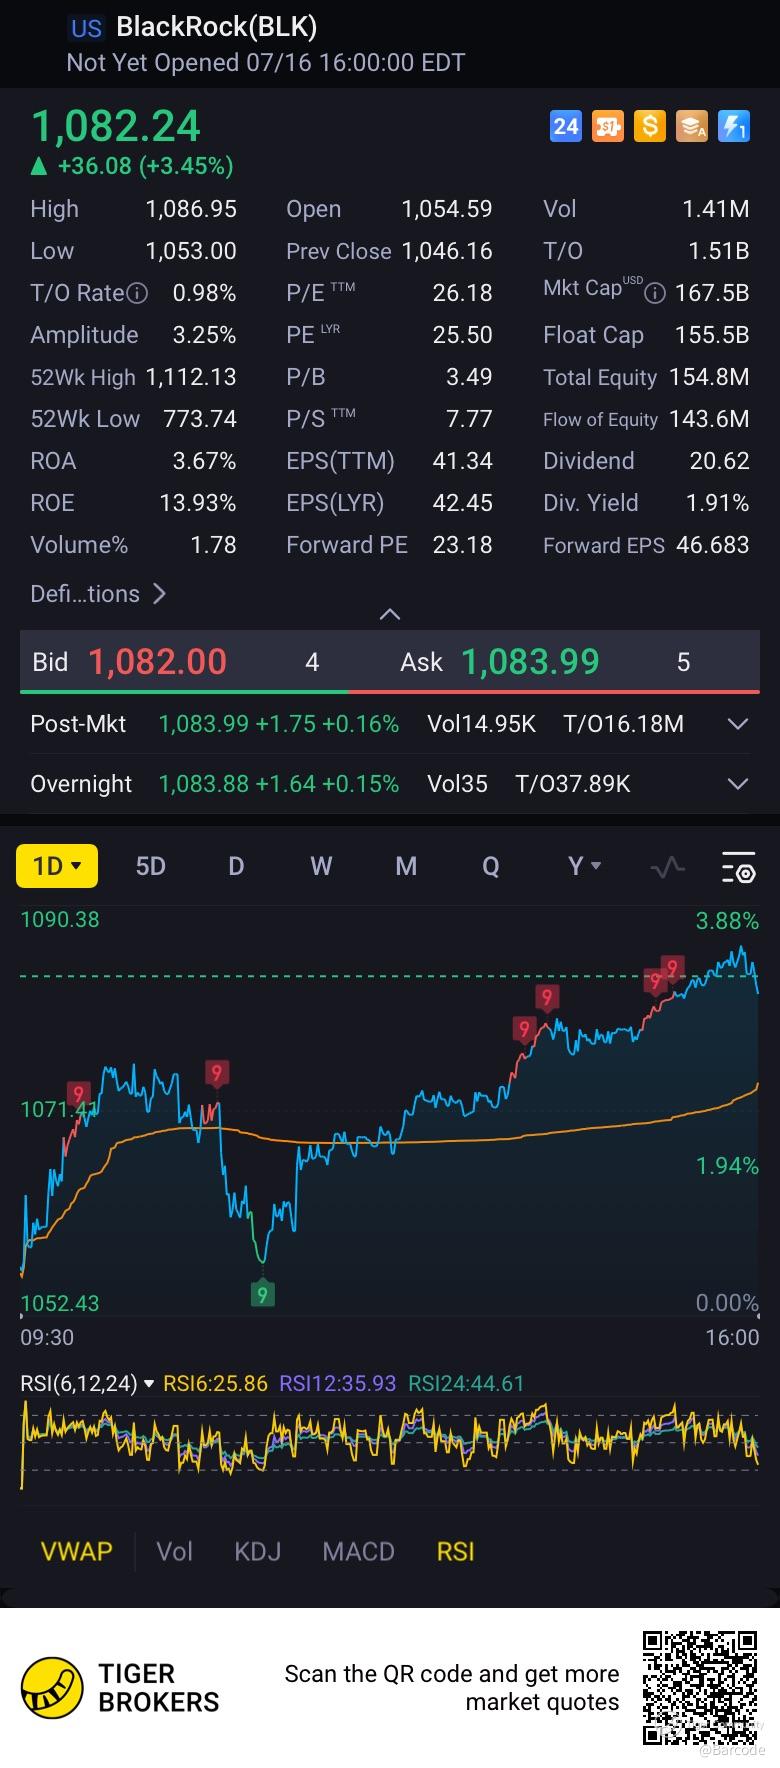Tap the QR code image

pos(700,1688)
